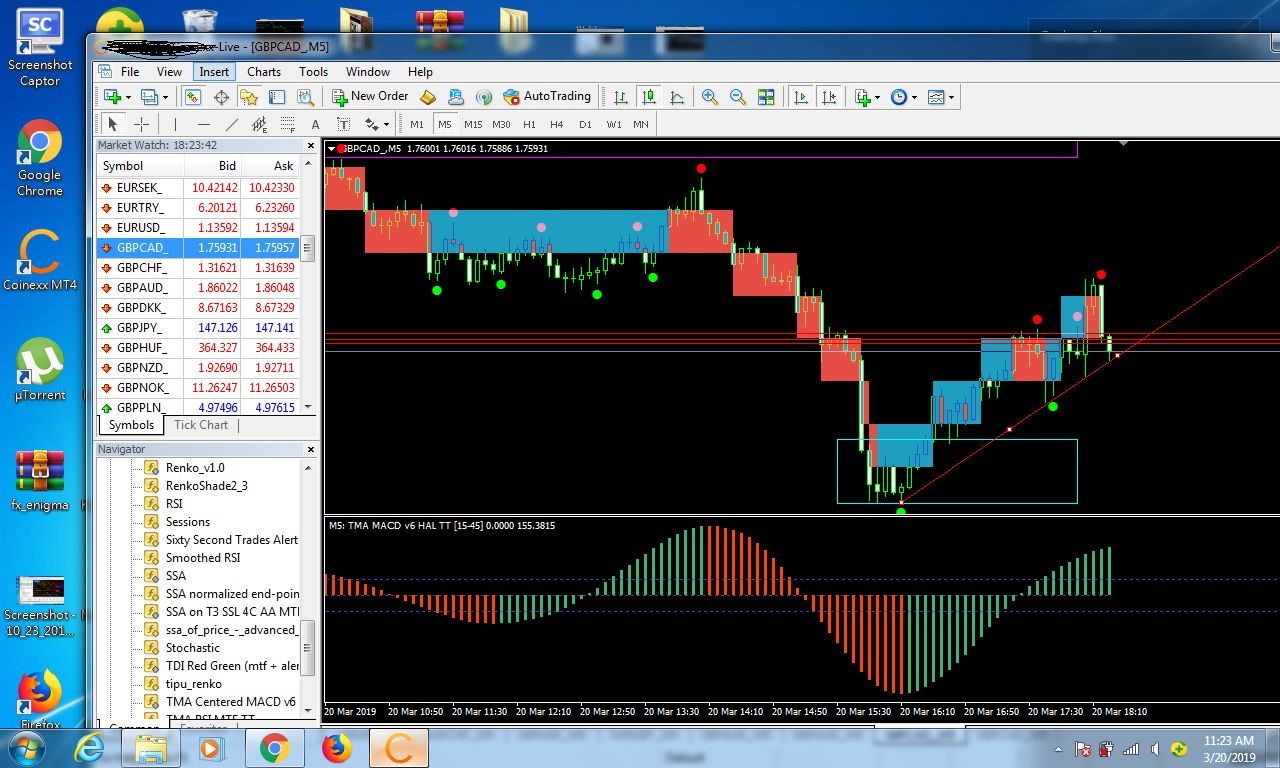The image size is (1280, 768).
Task: Select the Renko_v1.0 indicator
Action: pyautogui.click(x=195, y=468)
